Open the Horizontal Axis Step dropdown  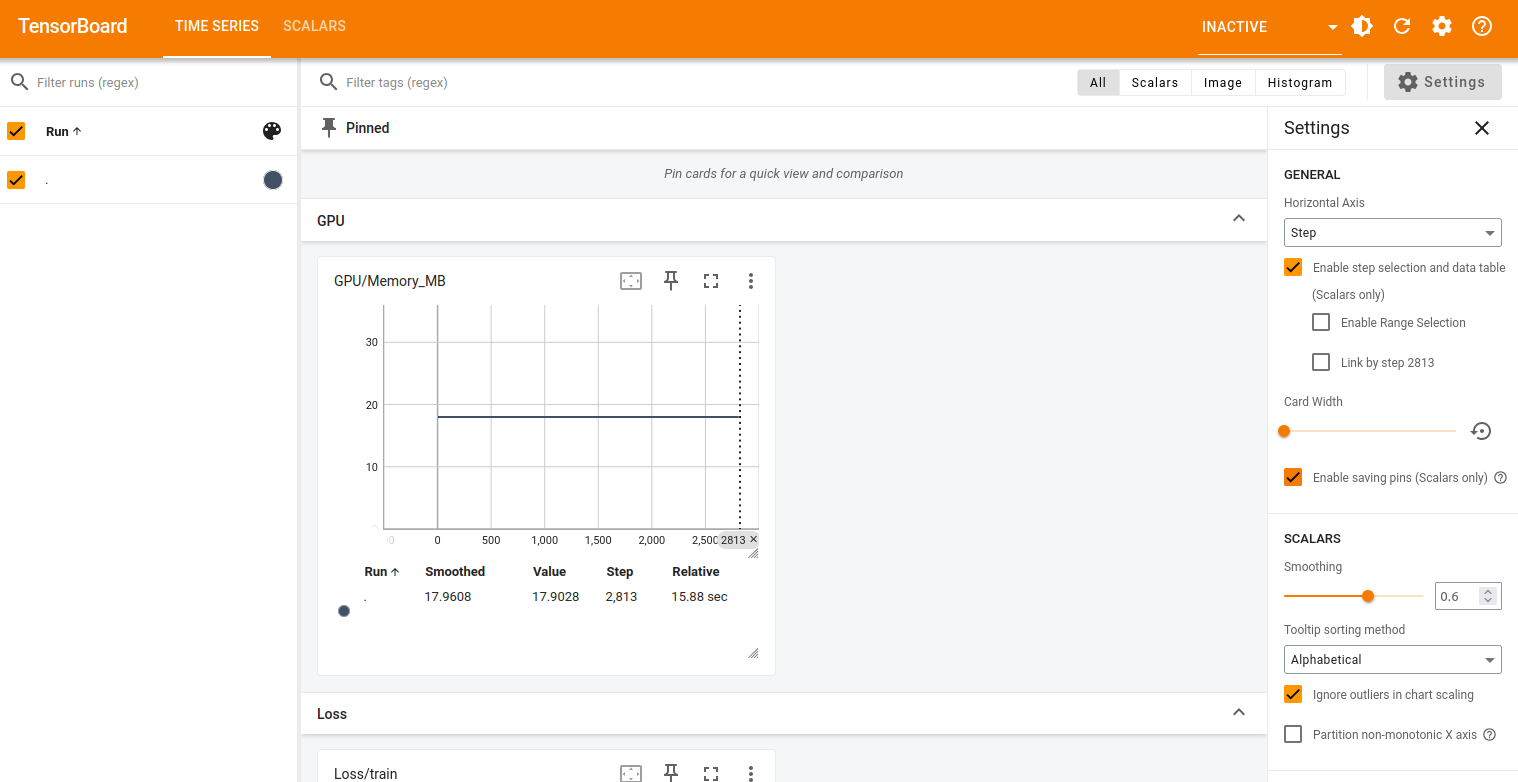pos(1392,233)
